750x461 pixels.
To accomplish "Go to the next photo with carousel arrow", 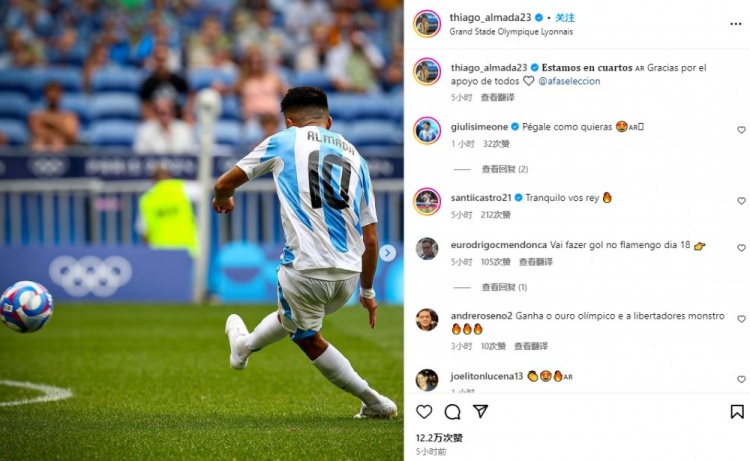I will click(x=387, y=253).
